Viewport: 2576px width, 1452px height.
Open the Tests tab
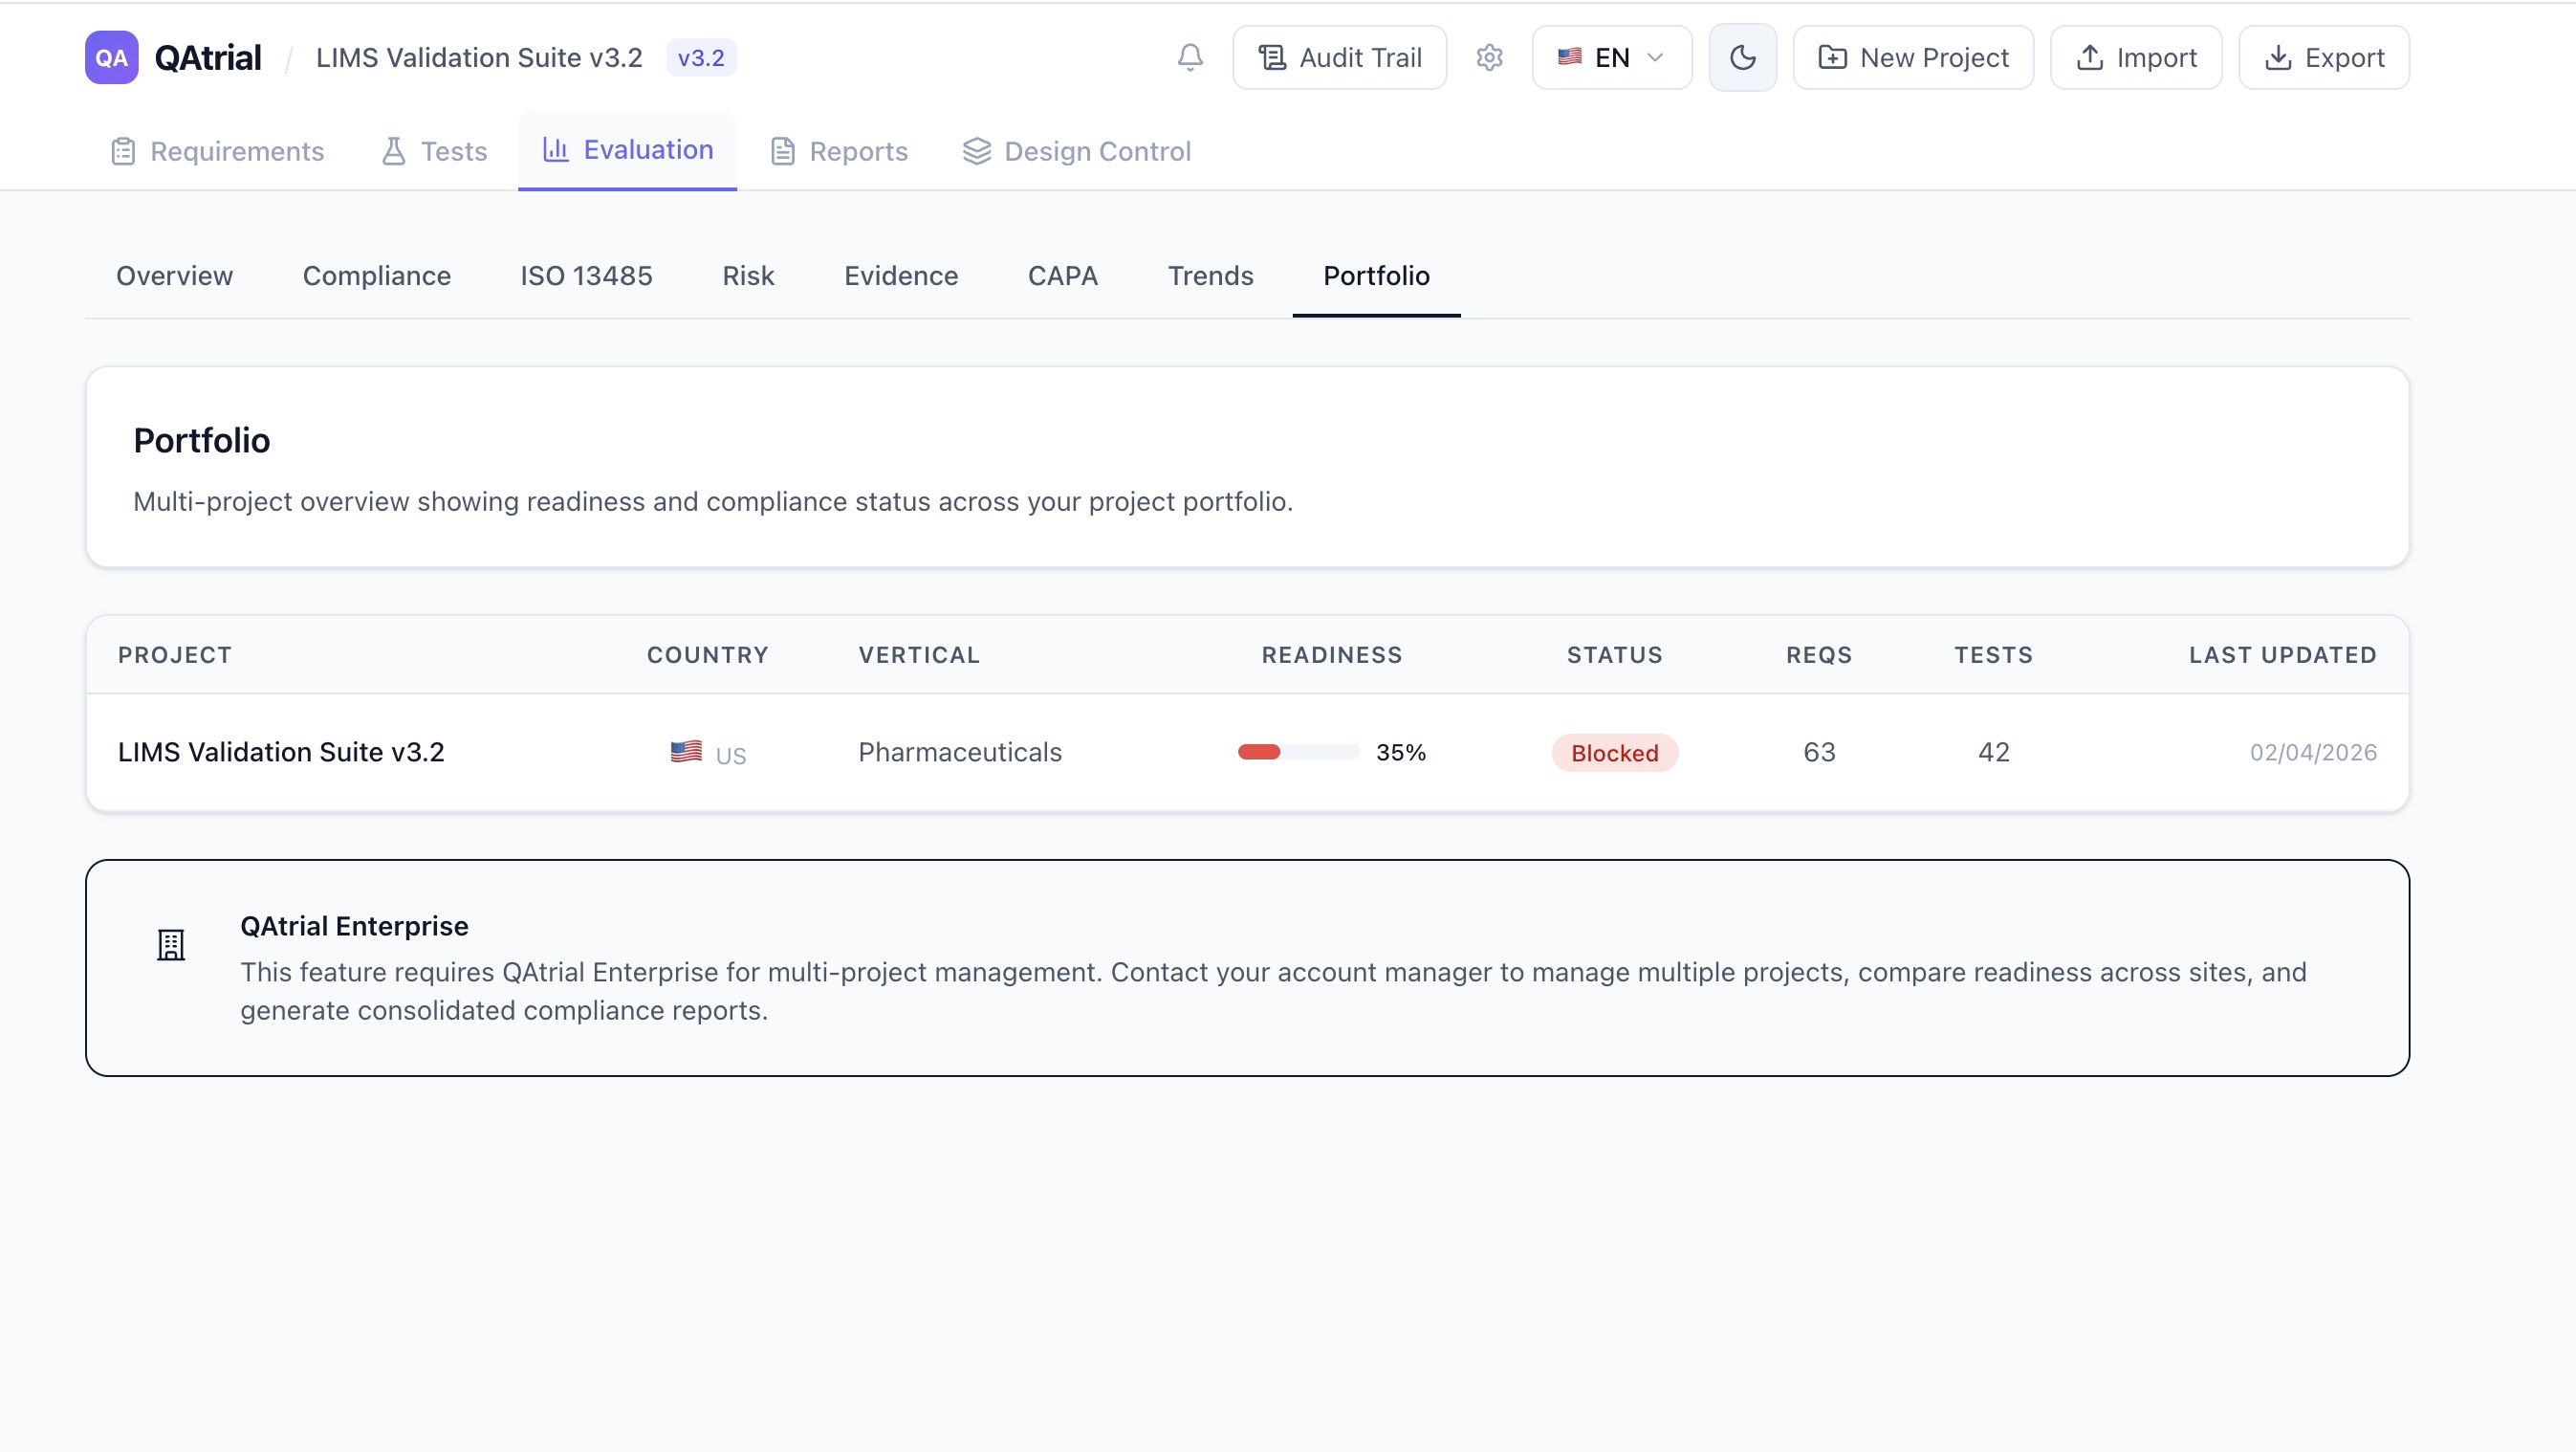point(434,151)
